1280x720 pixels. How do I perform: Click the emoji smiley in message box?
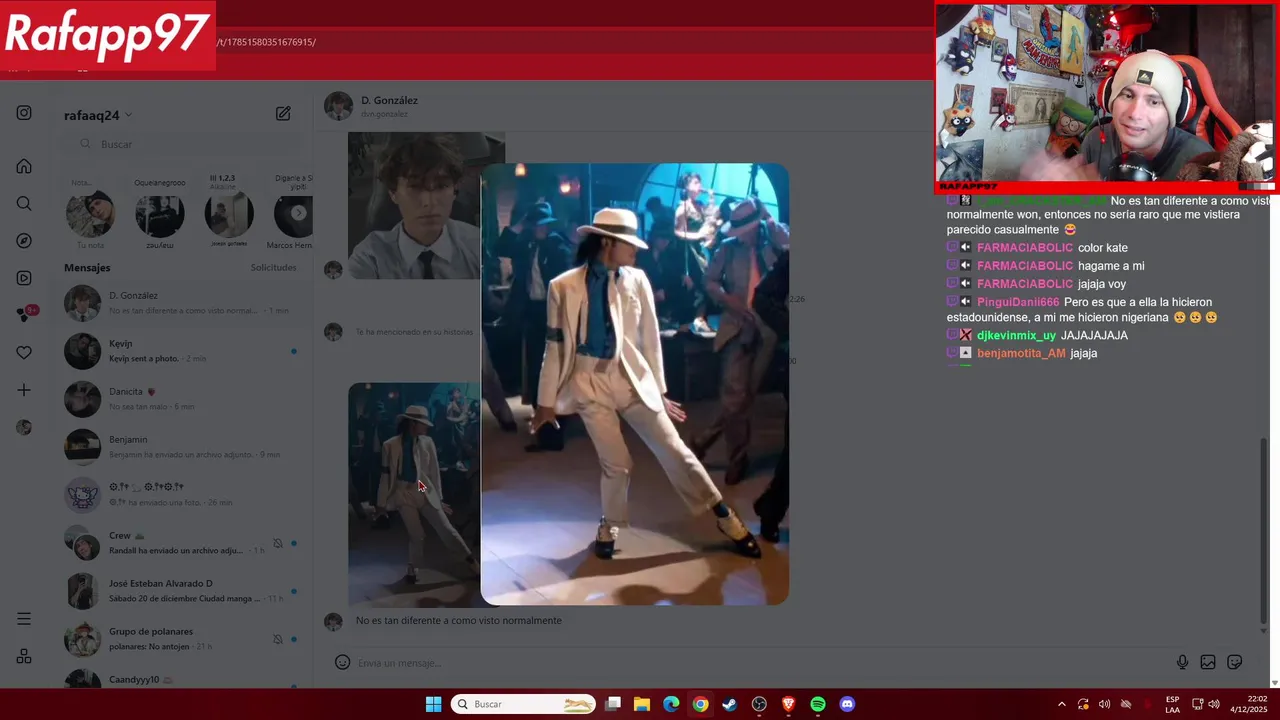pos(342,662)
